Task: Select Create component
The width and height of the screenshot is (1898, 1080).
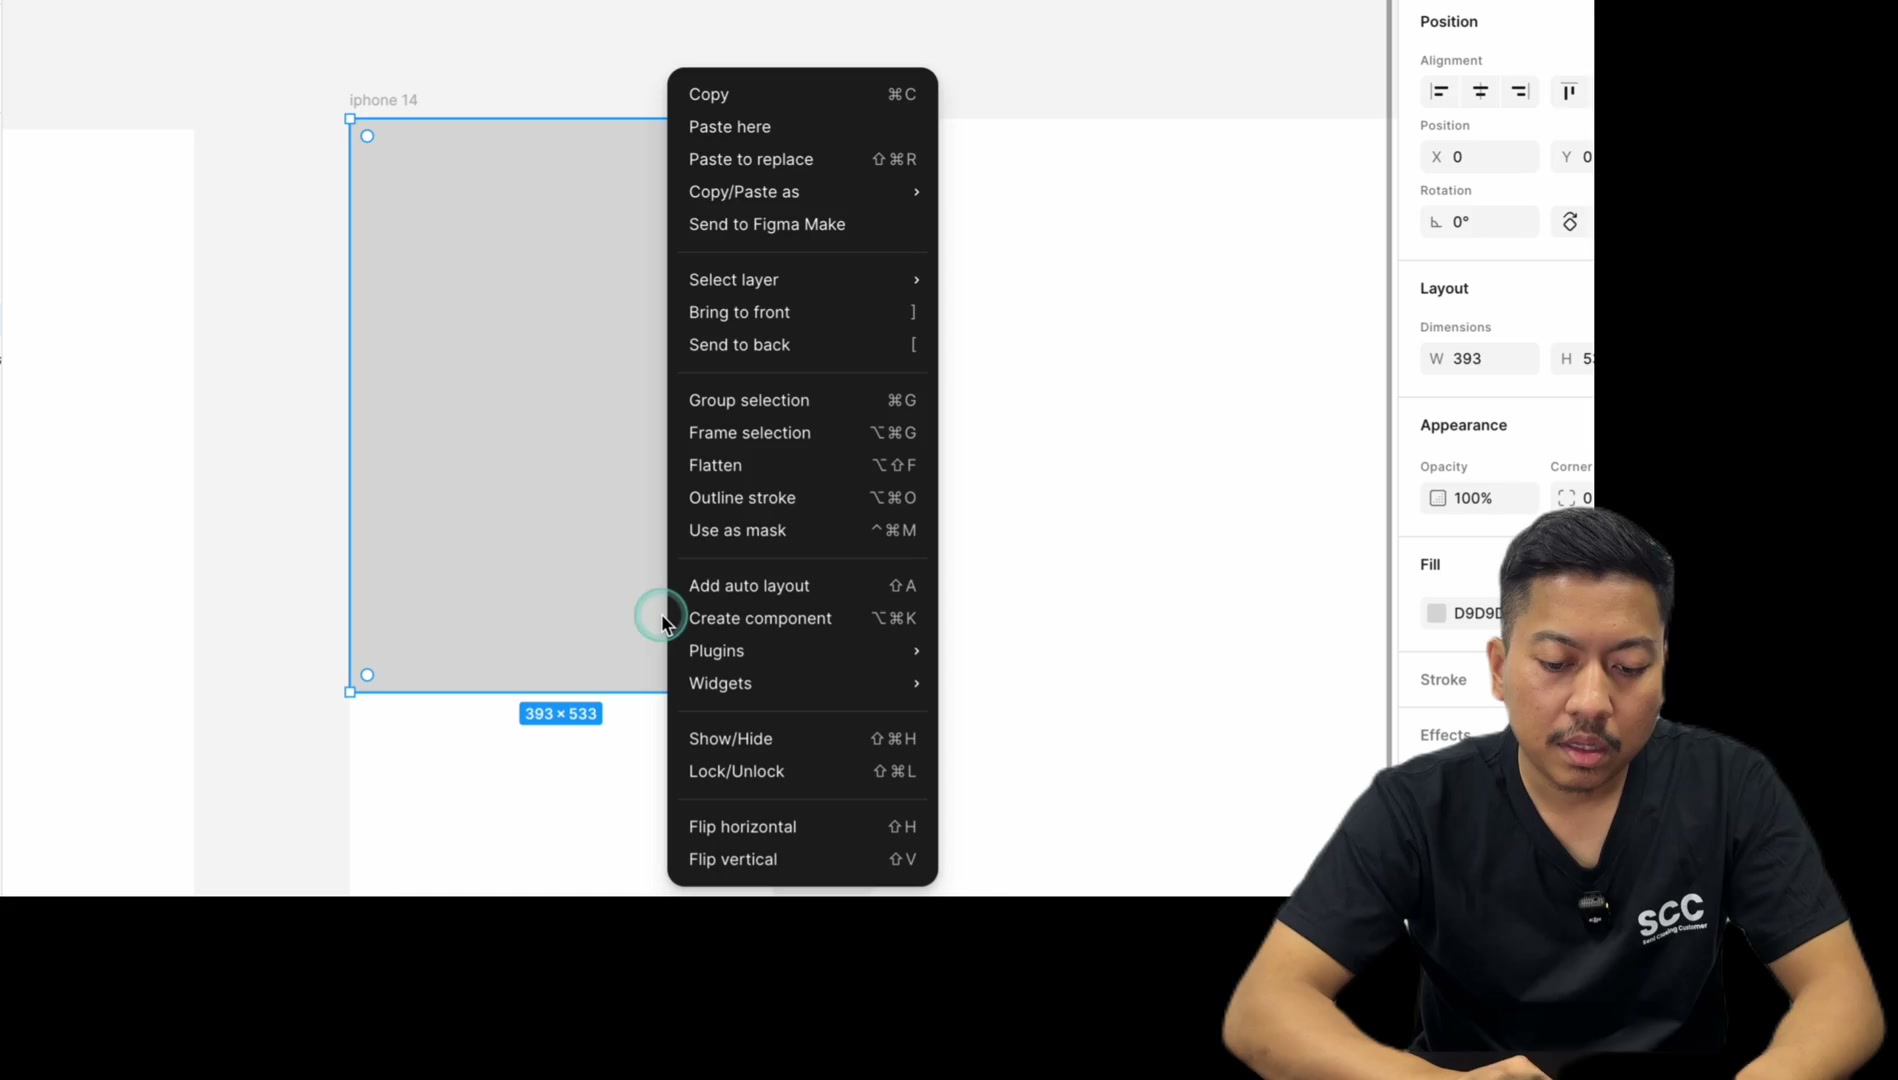Action: pyautogui.click(x=802, y=618)
